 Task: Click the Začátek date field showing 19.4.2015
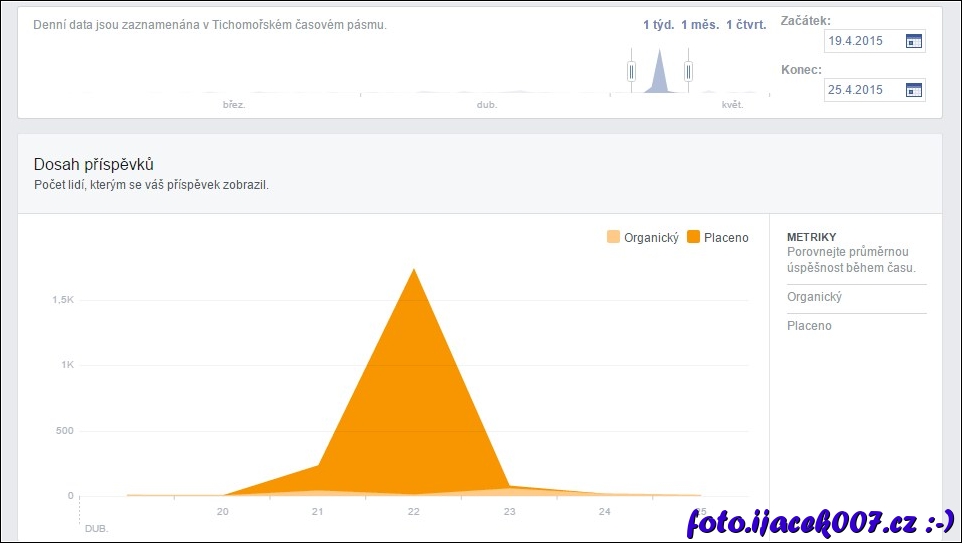pyautogui.click(x=862, y=41)
